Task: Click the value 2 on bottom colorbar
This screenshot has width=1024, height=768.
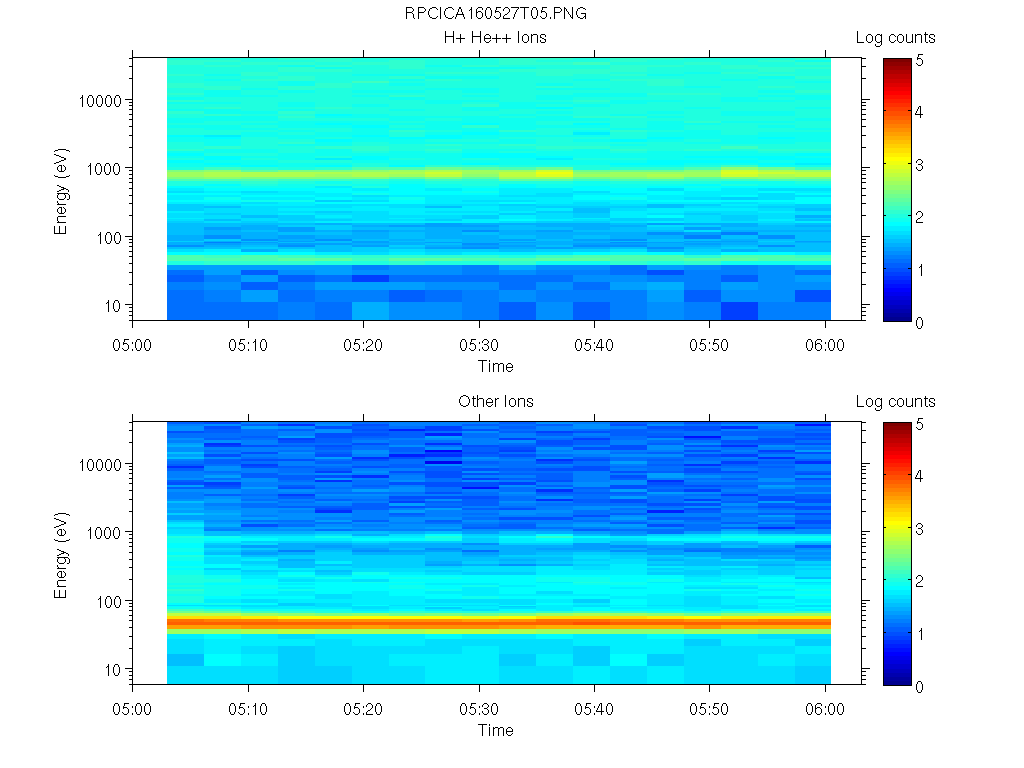Action: tap(920, 581)
